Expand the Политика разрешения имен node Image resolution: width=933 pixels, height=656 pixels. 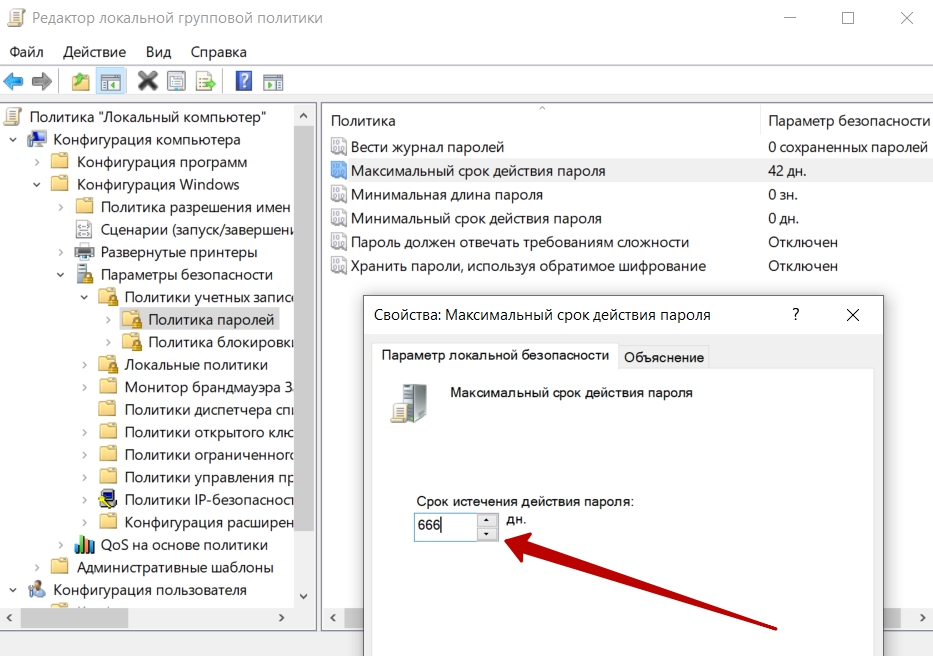click(61, 207)
